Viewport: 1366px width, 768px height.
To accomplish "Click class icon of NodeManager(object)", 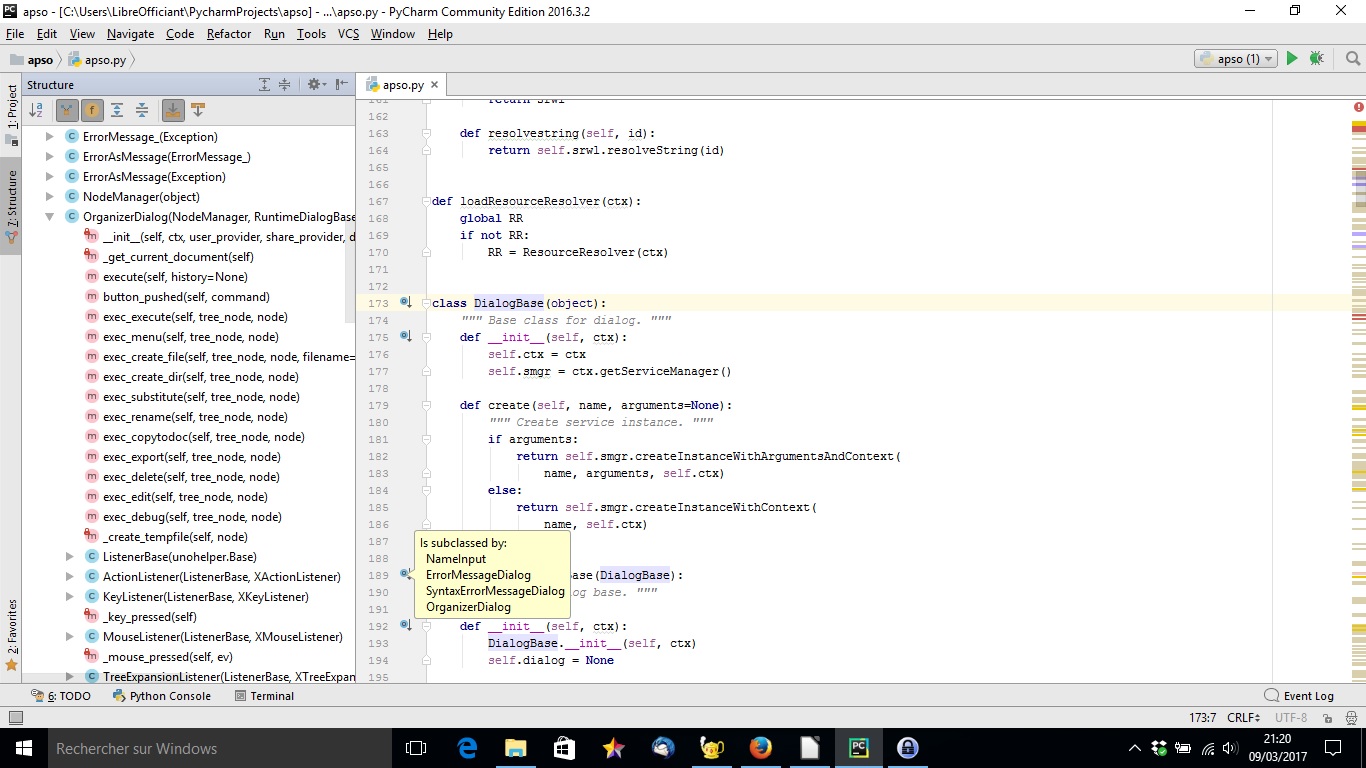I will [72, 197].
